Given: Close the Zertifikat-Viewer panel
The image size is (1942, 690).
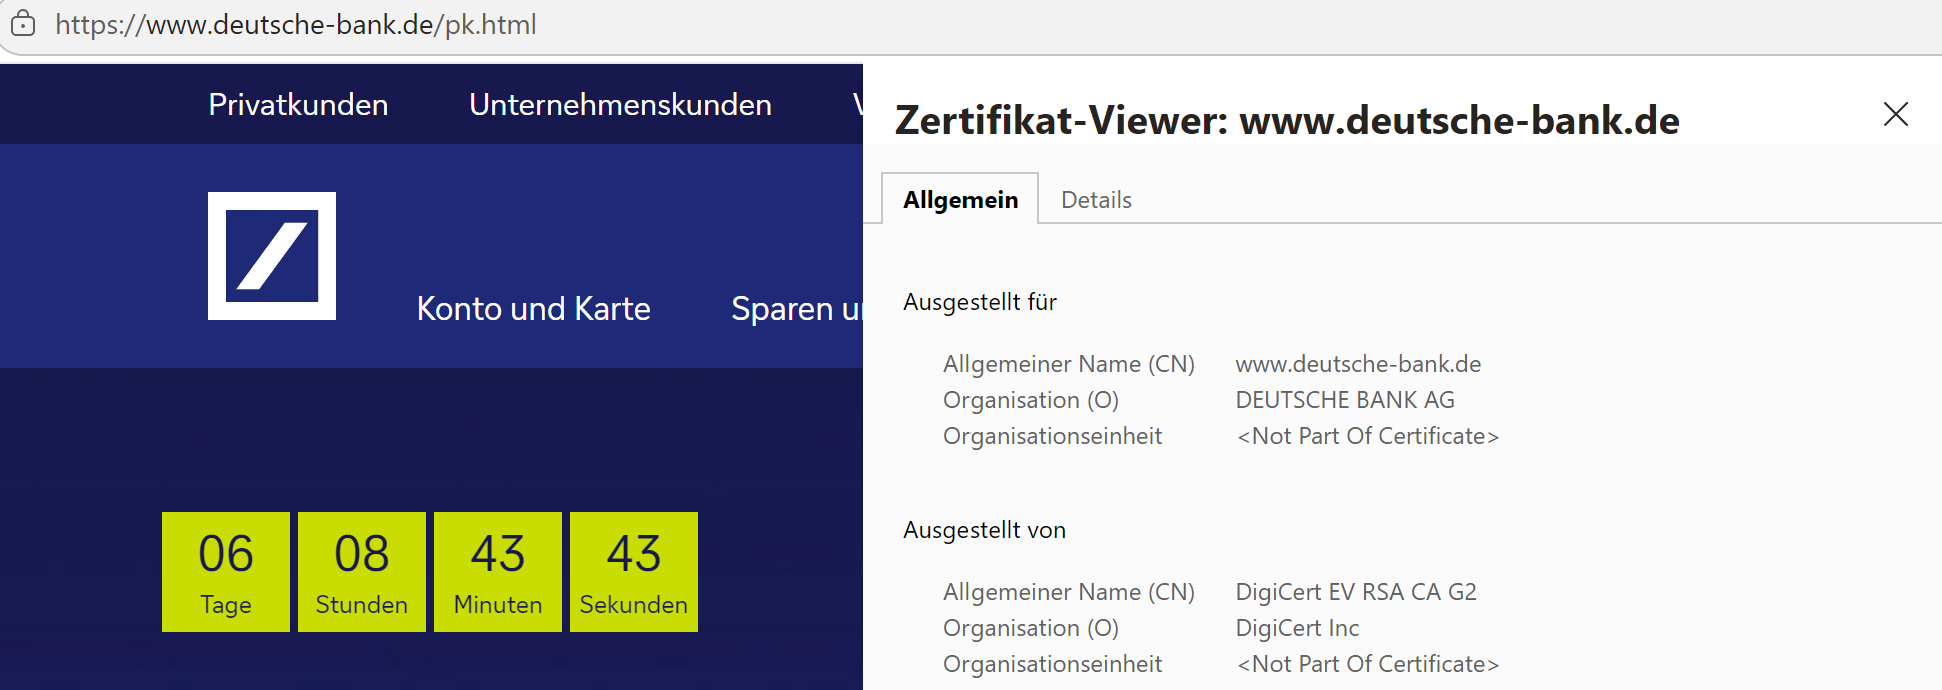Looking at the screenshot, I should coord(1895,114).
